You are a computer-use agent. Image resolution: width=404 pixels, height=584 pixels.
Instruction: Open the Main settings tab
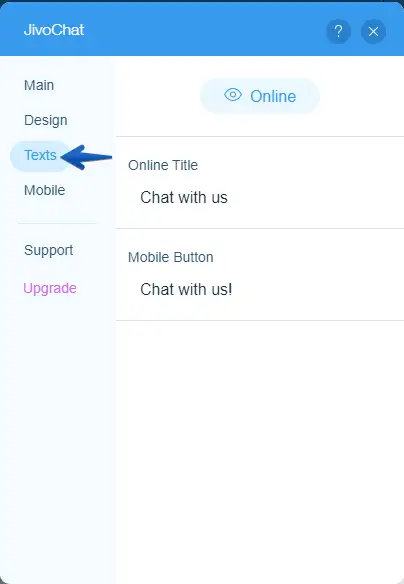[x=39, y=85]
